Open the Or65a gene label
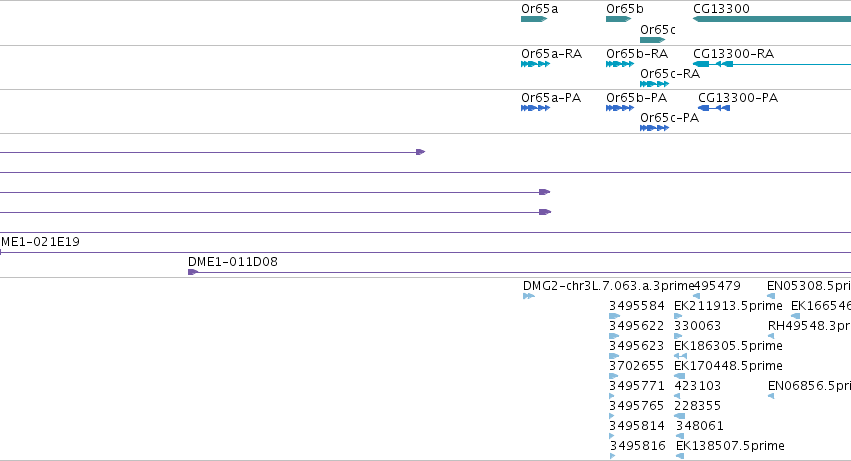 click(539, 9)
